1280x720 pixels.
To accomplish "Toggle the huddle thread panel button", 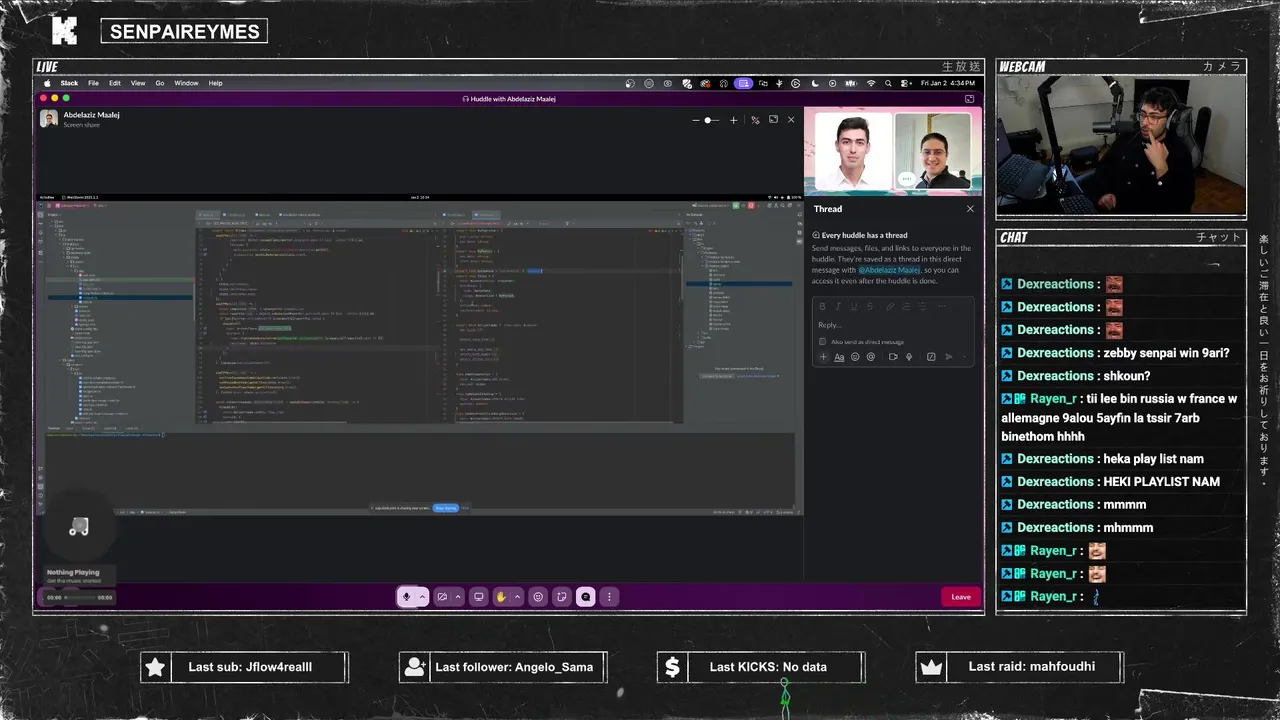I will pyautogui.click(x=586, y=597).
